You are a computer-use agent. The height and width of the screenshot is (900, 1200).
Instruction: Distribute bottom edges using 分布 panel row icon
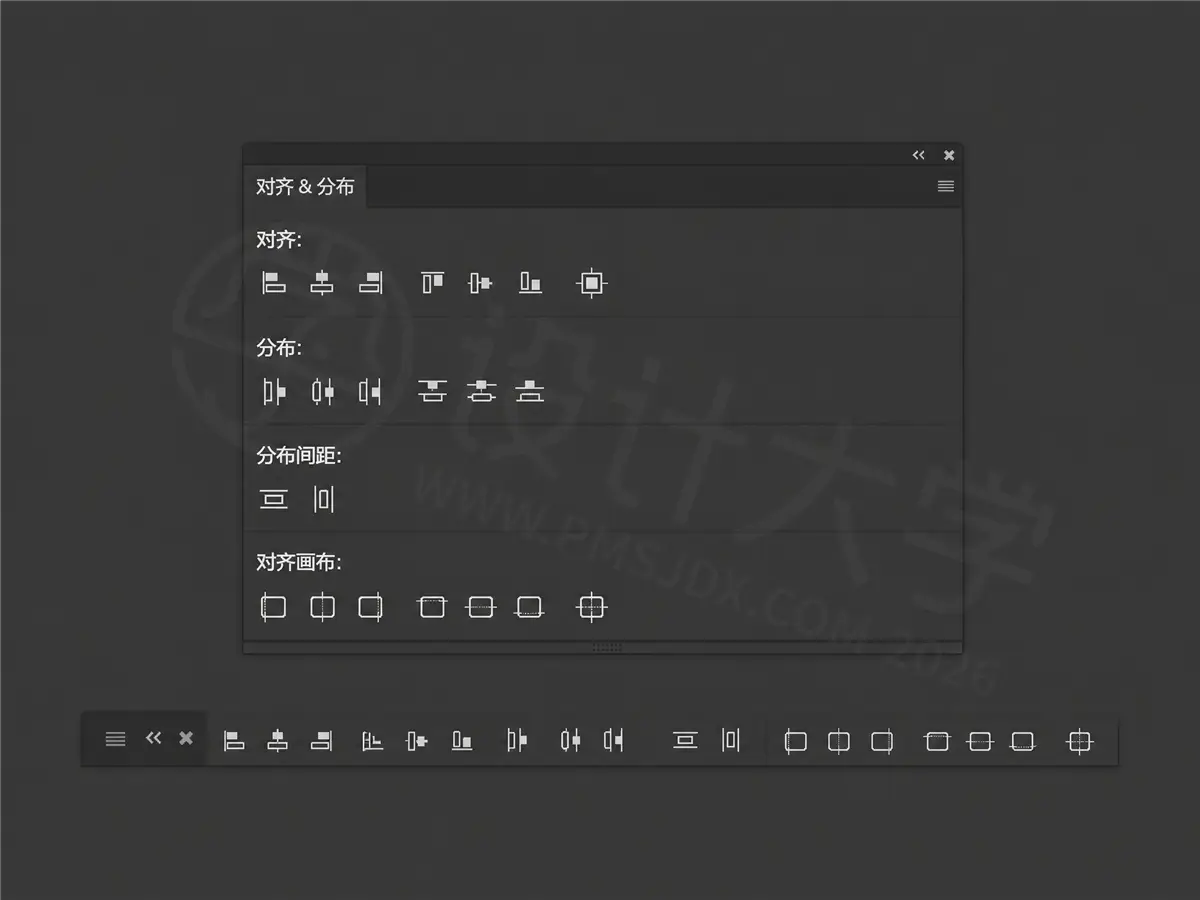tap(530, 391)
